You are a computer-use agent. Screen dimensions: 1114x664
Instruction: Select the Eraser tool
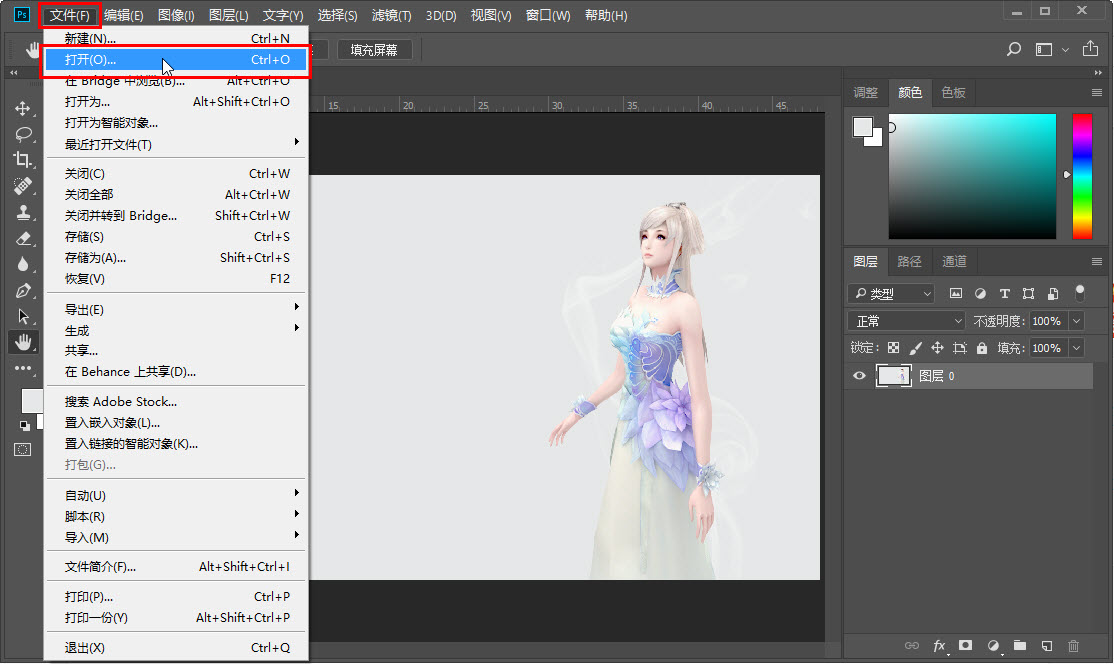click(23, 239)
